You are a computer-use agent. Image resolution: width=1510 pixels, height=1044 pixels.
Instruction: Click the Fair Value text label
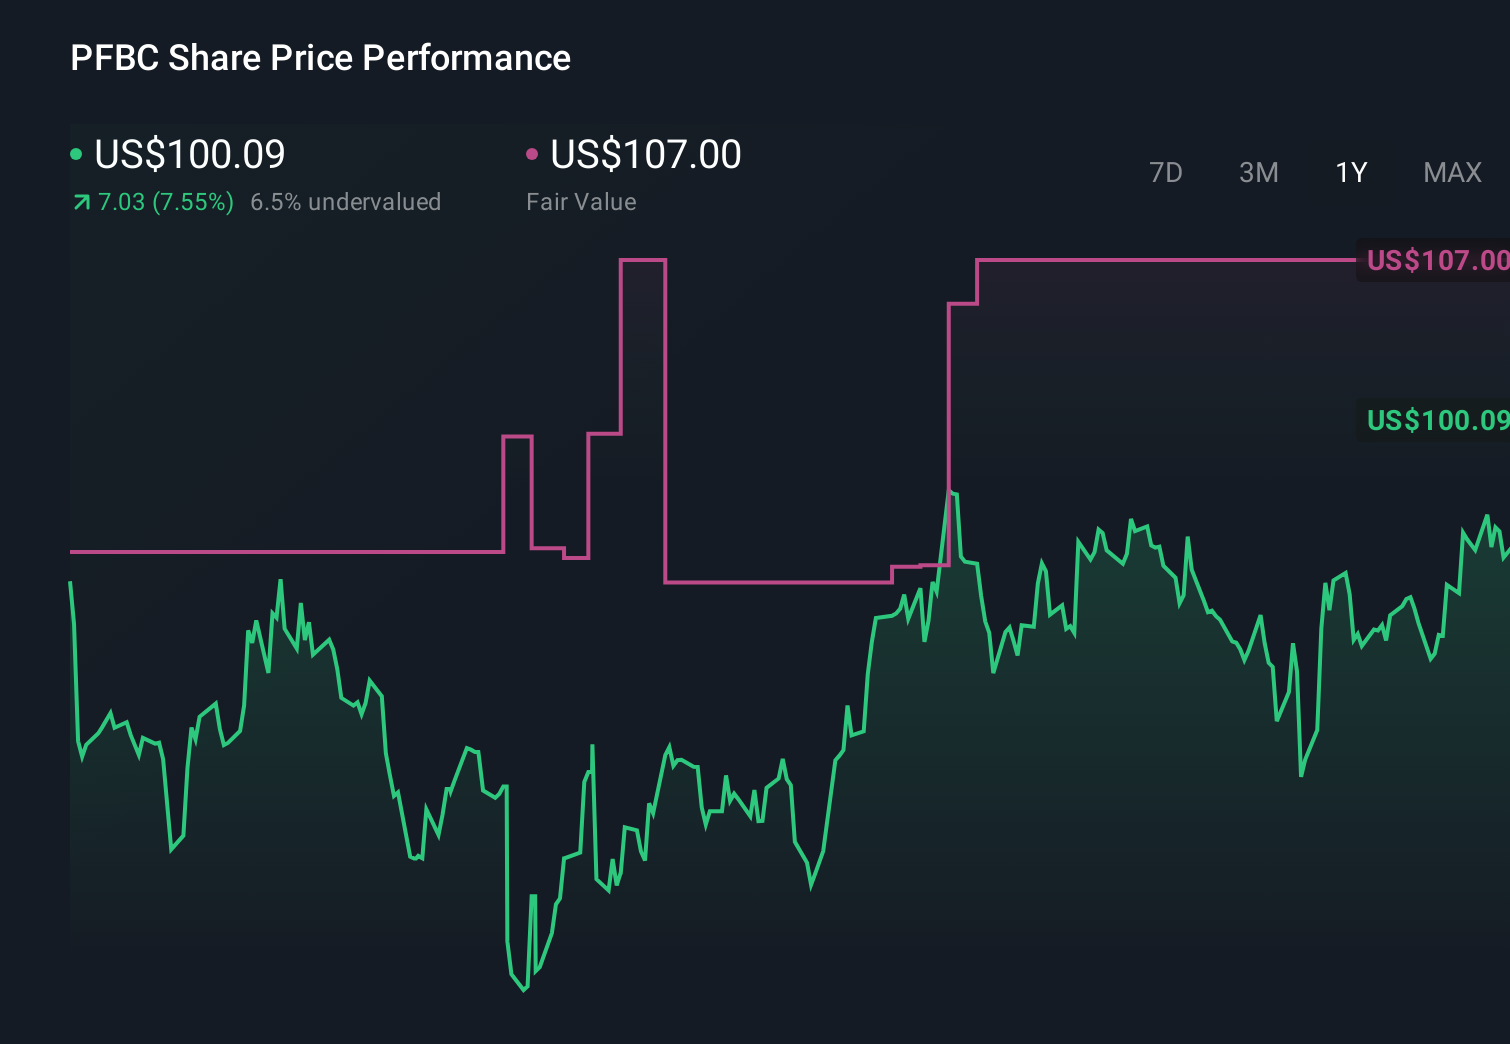580,201
